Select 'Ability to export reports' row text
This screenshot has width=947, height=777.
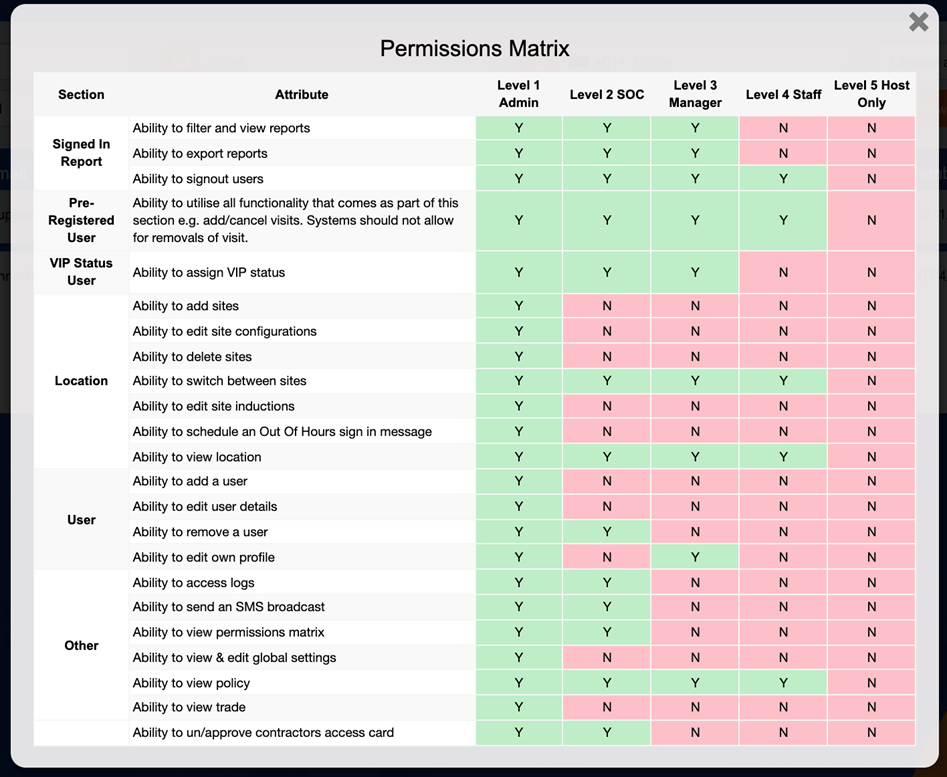200,153
